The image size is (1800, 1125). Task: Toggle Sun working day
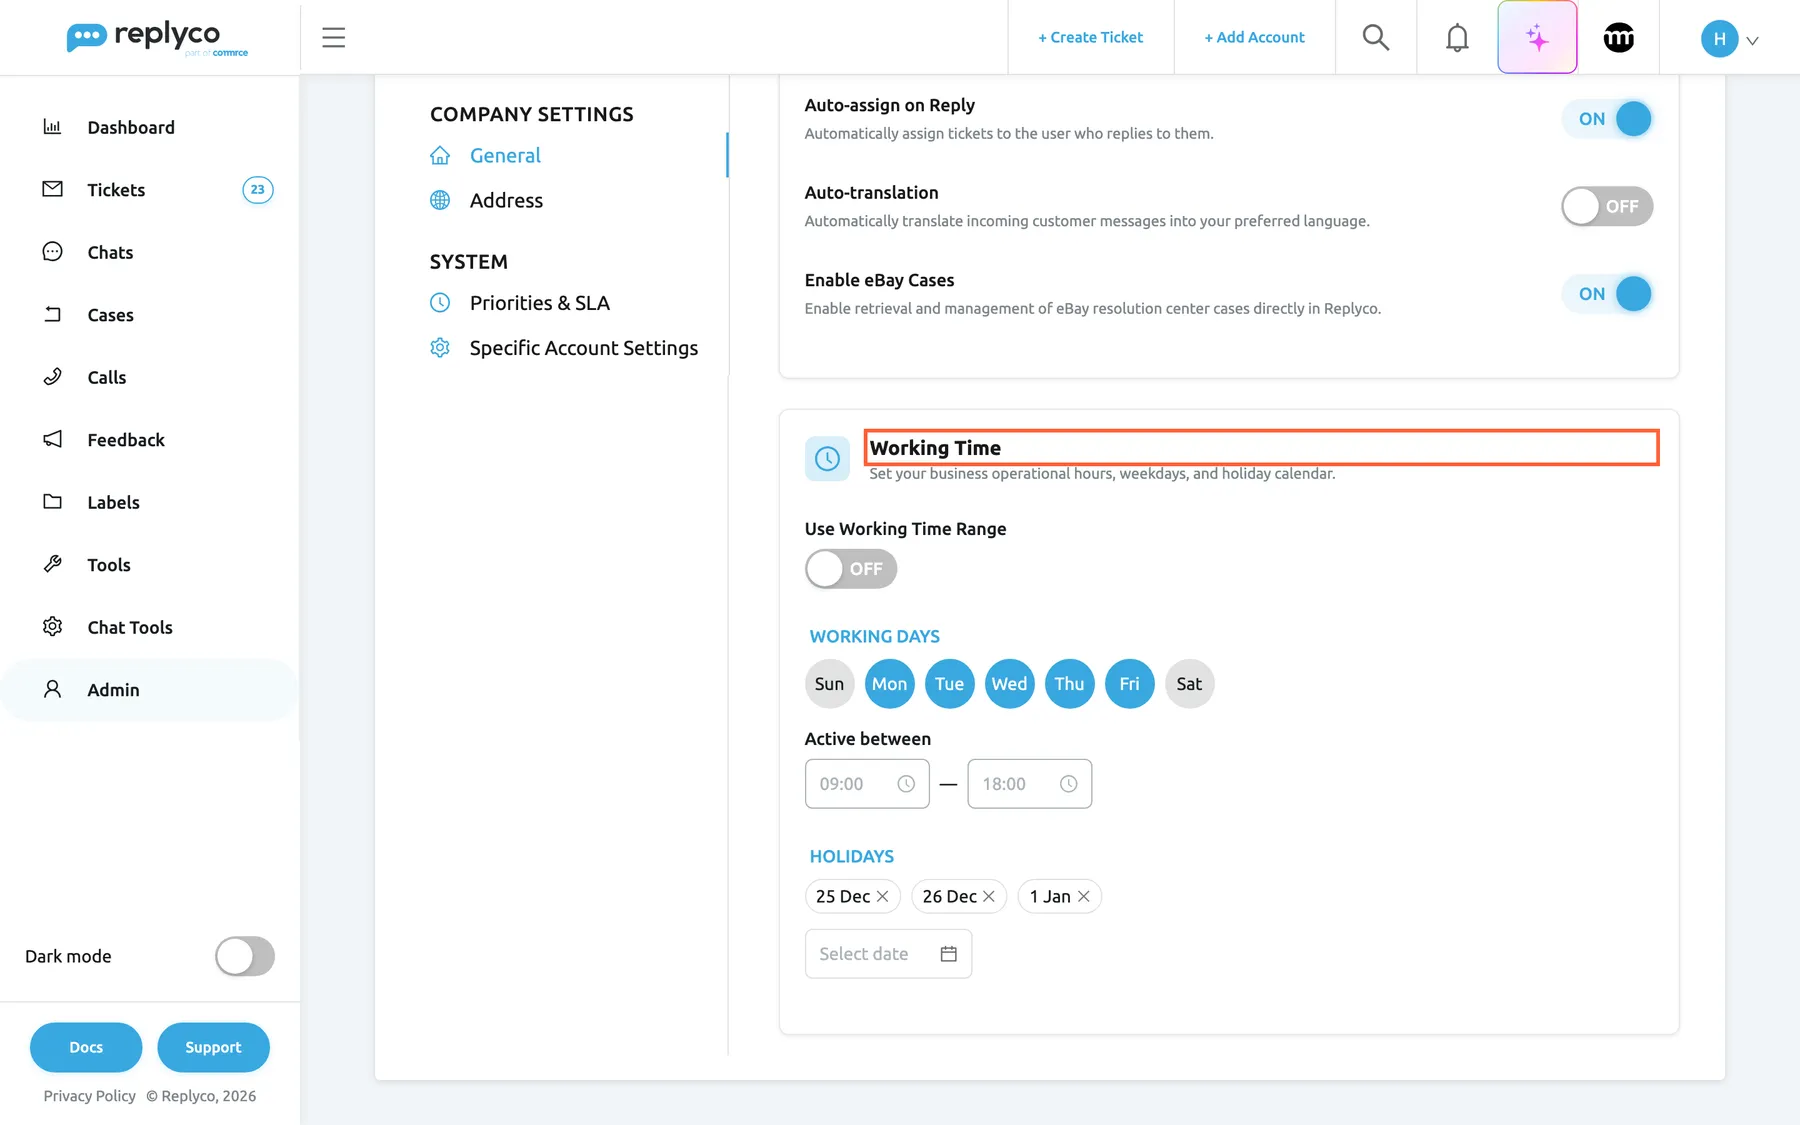coord(829,684)
